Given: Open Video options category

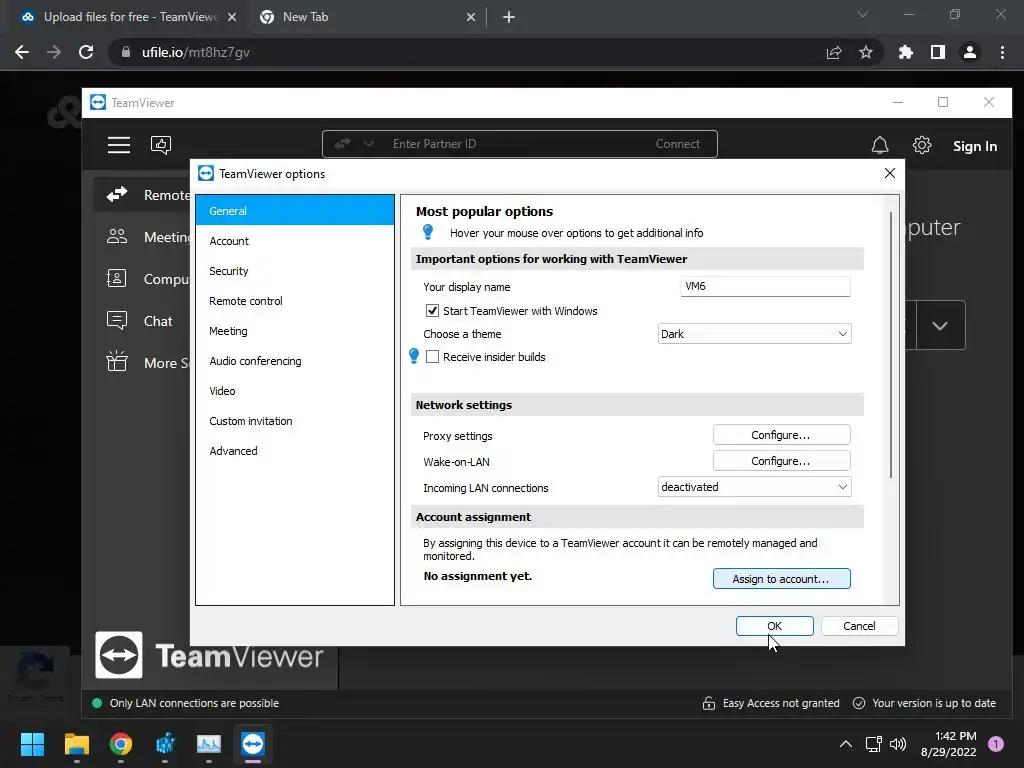Looking at the screenshot, I should [295, 391].
